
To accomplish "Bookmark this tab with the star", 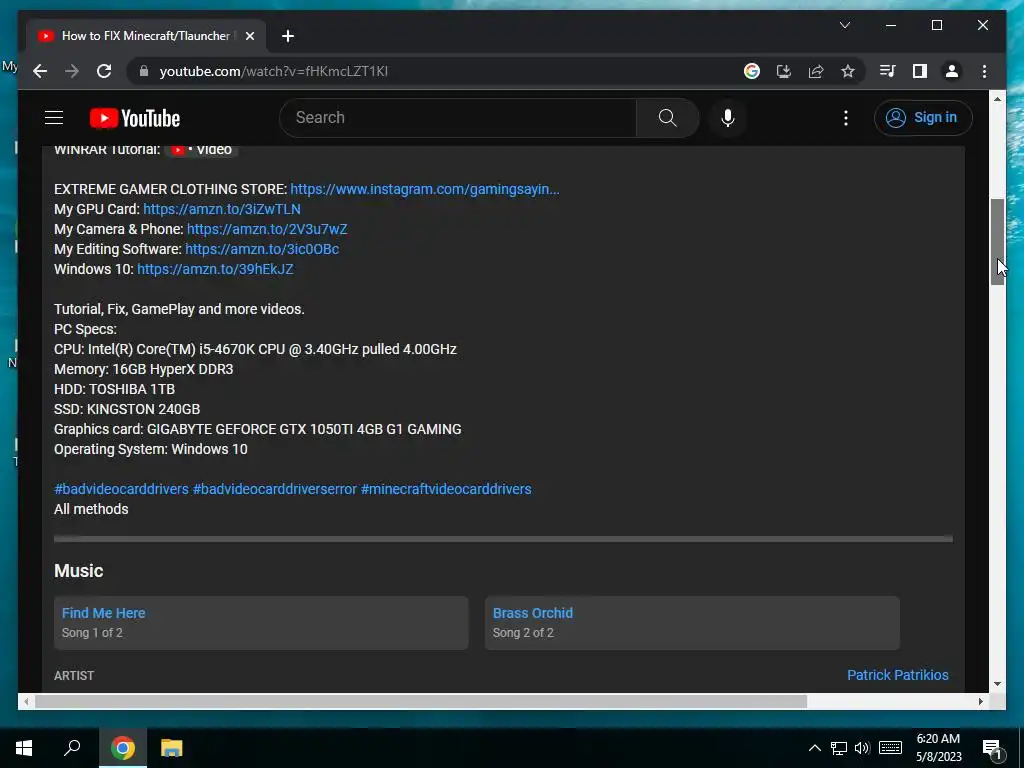I will 848,71.
